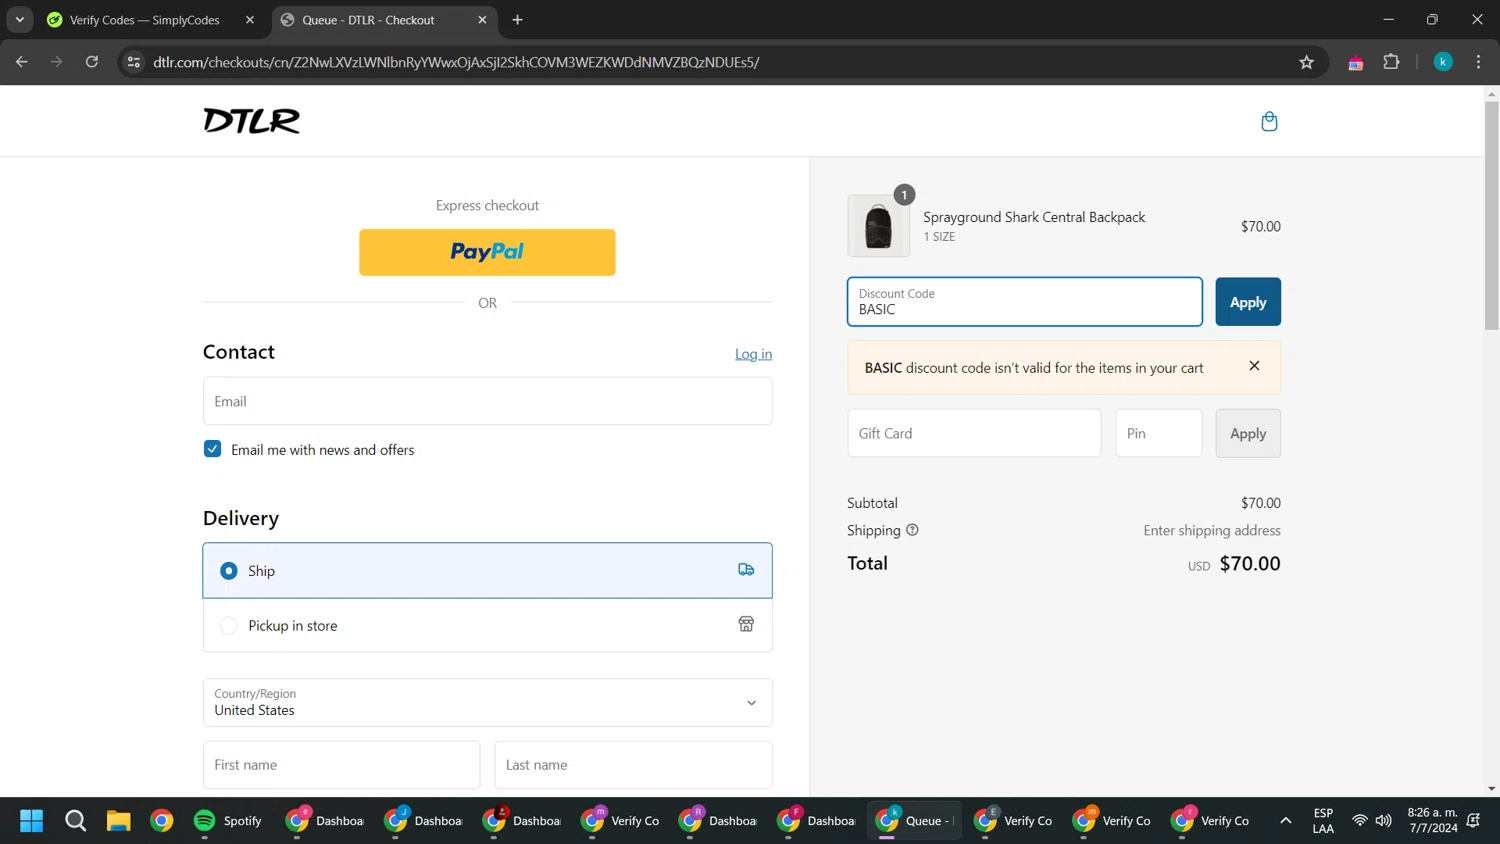Open the tab search dropdown arrow
The width and height of the screenshot is (1500, 844).
(20, 20)
